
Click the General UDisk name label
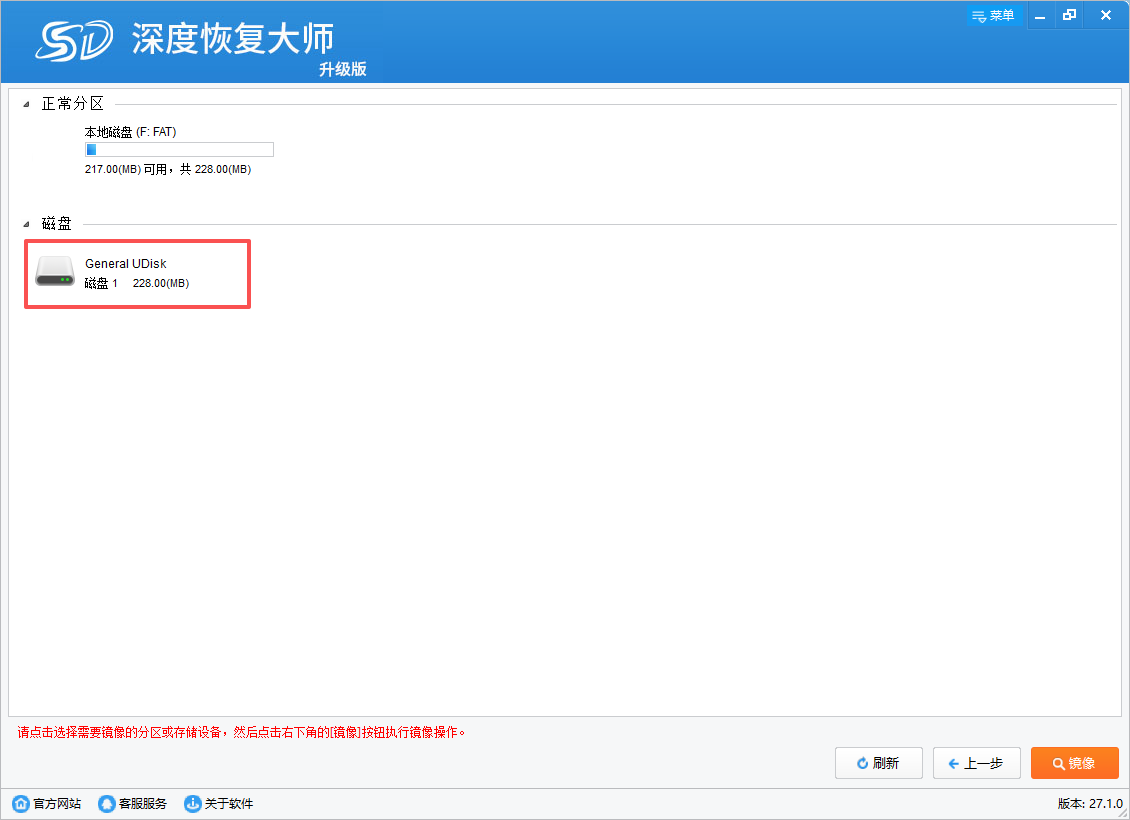[126, 264]
